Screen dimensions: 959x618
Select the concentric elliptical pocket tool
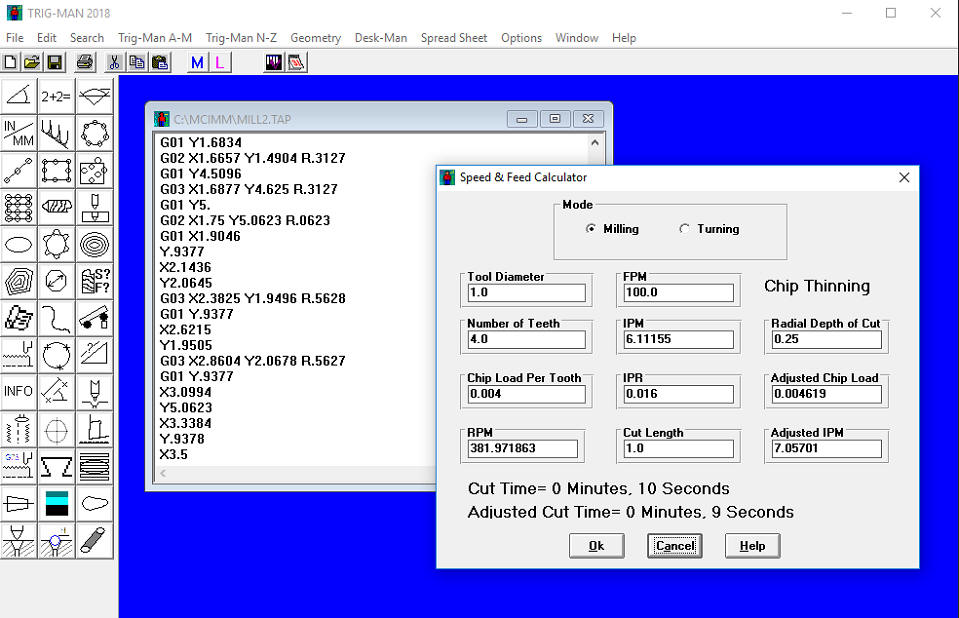pos(94,245)
